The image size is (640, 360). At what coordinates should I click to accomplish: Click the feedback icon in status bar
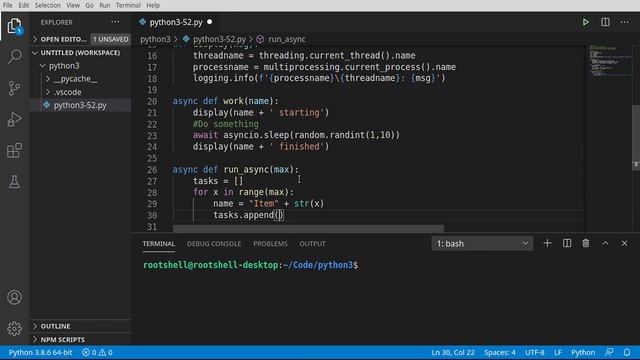point(609,352)
